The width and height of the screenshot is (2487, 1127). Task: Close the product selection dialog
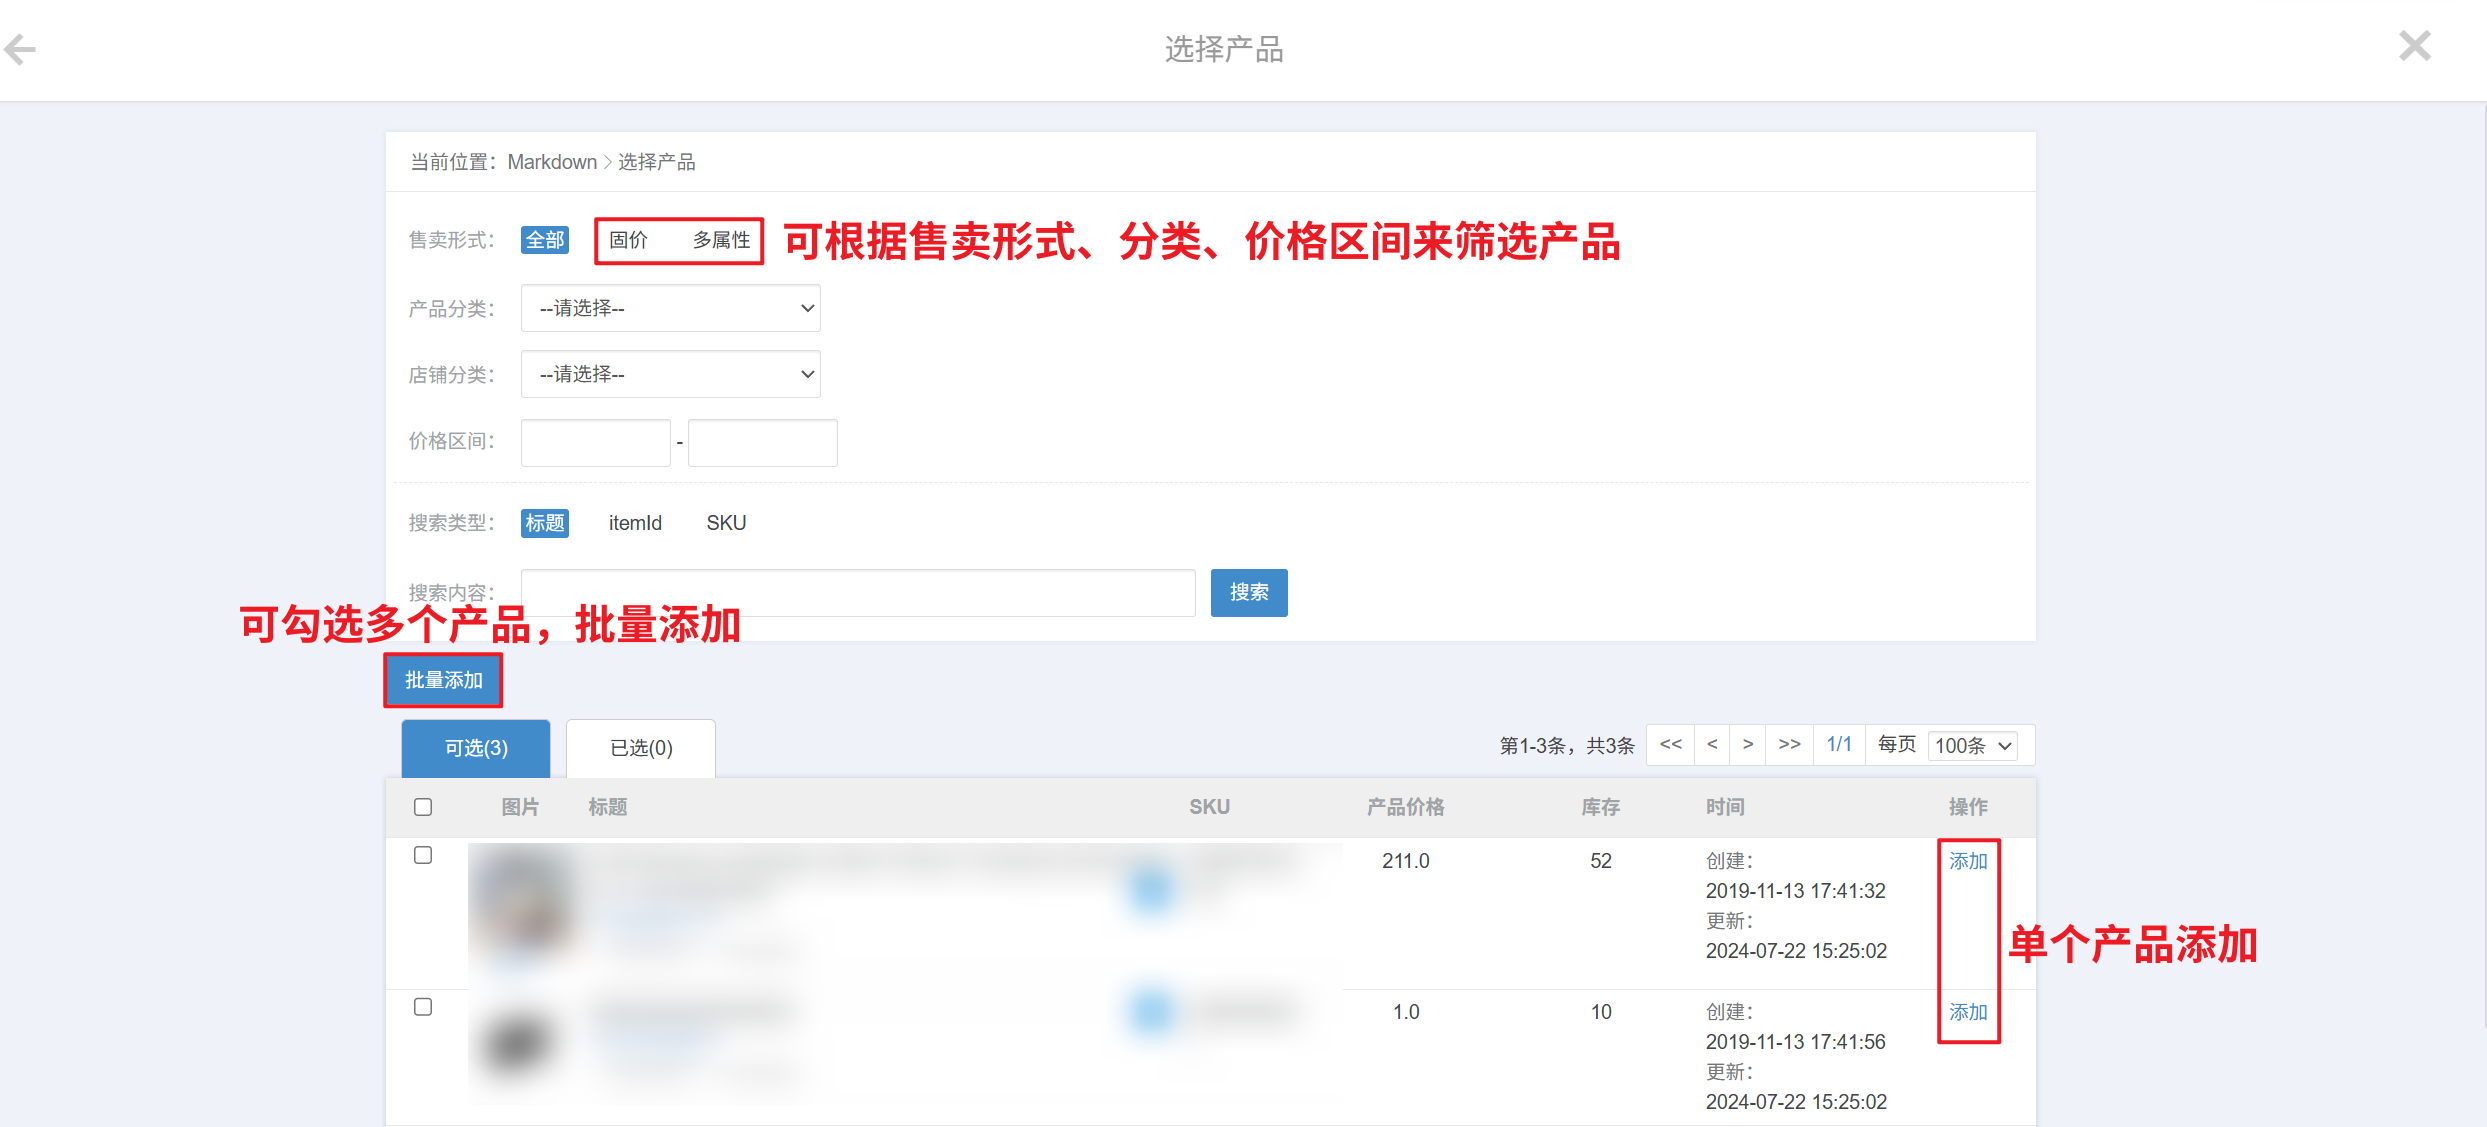(x=2414, y=46)
